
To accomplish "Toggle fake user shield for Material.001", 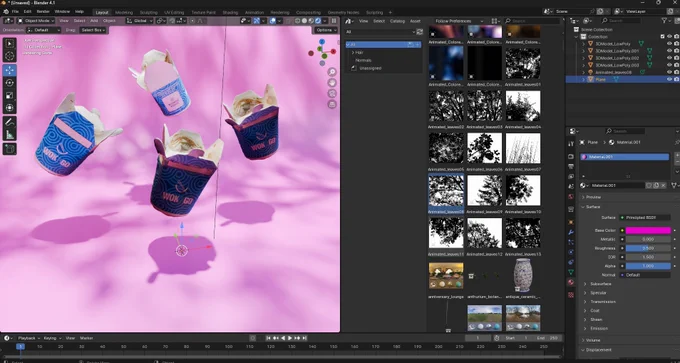I will [x=649, y=185].
